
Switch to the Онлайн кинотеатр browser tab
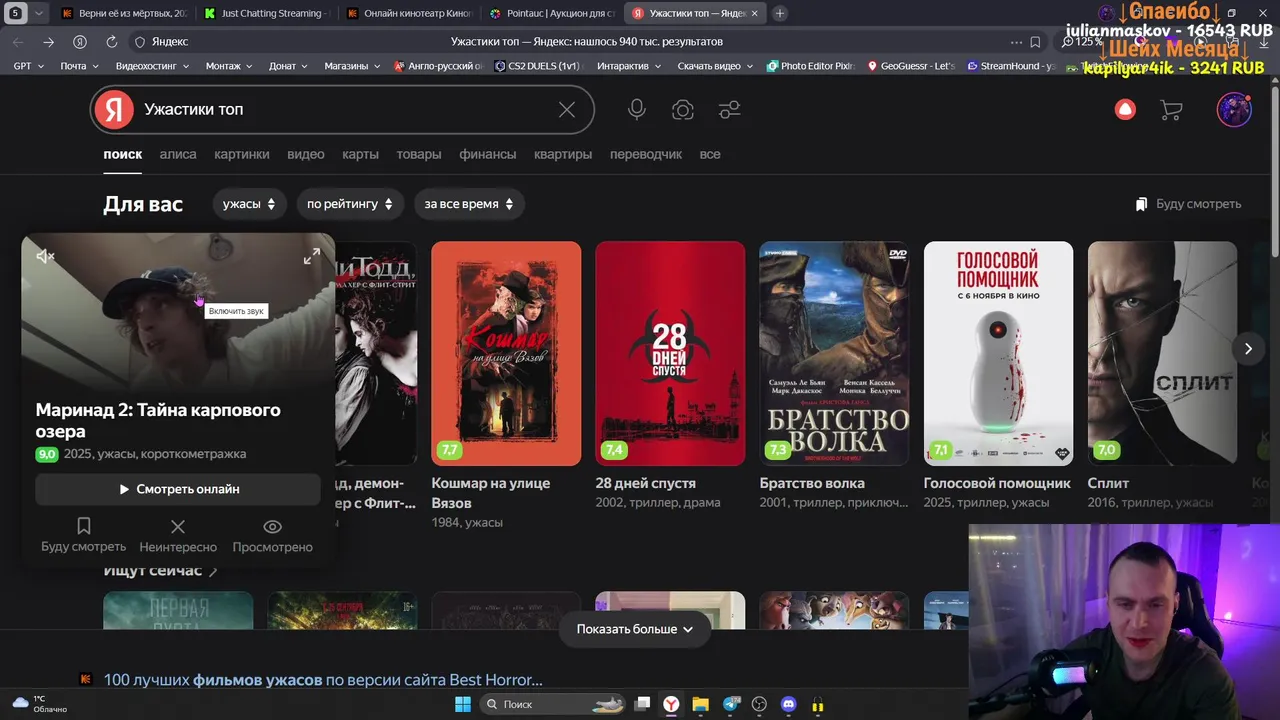coord(409,13)
